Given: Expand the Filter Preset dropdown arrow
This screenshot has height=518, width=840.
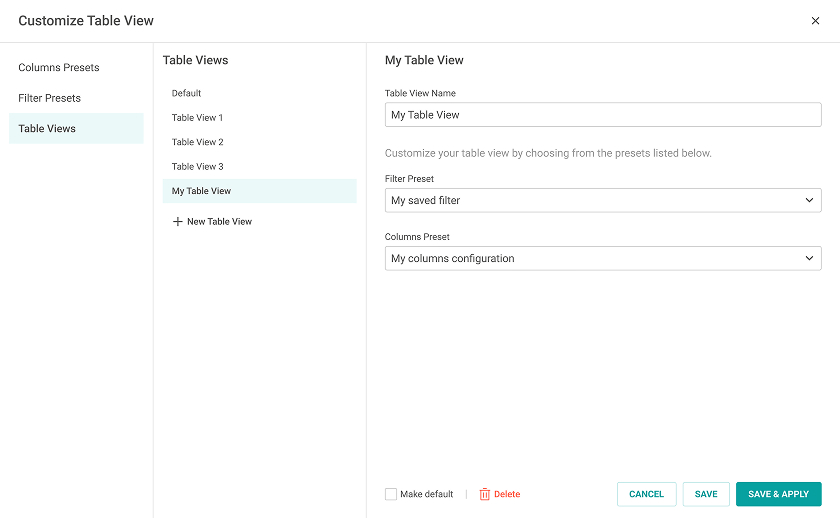Looking at the screenshot, I should (x=809, y=200).
